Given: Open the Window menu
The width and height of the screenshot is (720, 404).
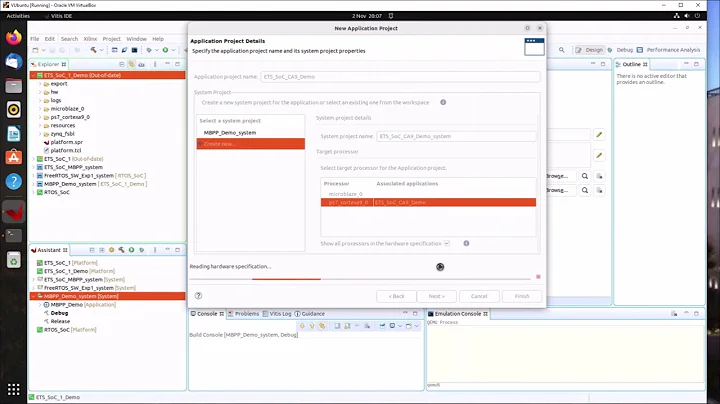Looking at the screenshot, I should (136, 39).
